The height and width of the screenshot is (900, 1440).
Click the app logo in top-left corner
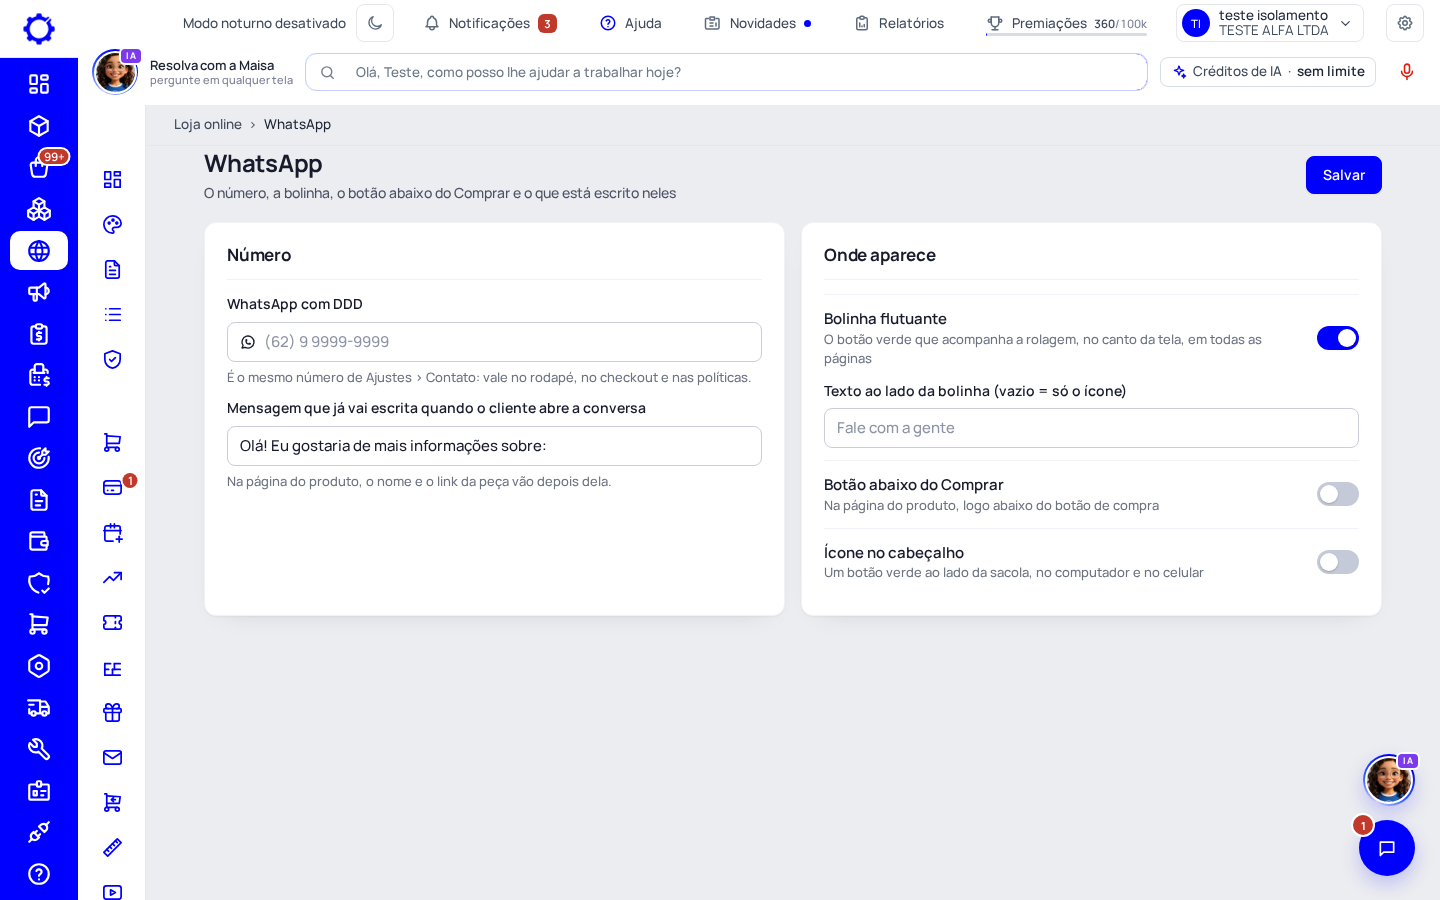click(x=39, y=29)
